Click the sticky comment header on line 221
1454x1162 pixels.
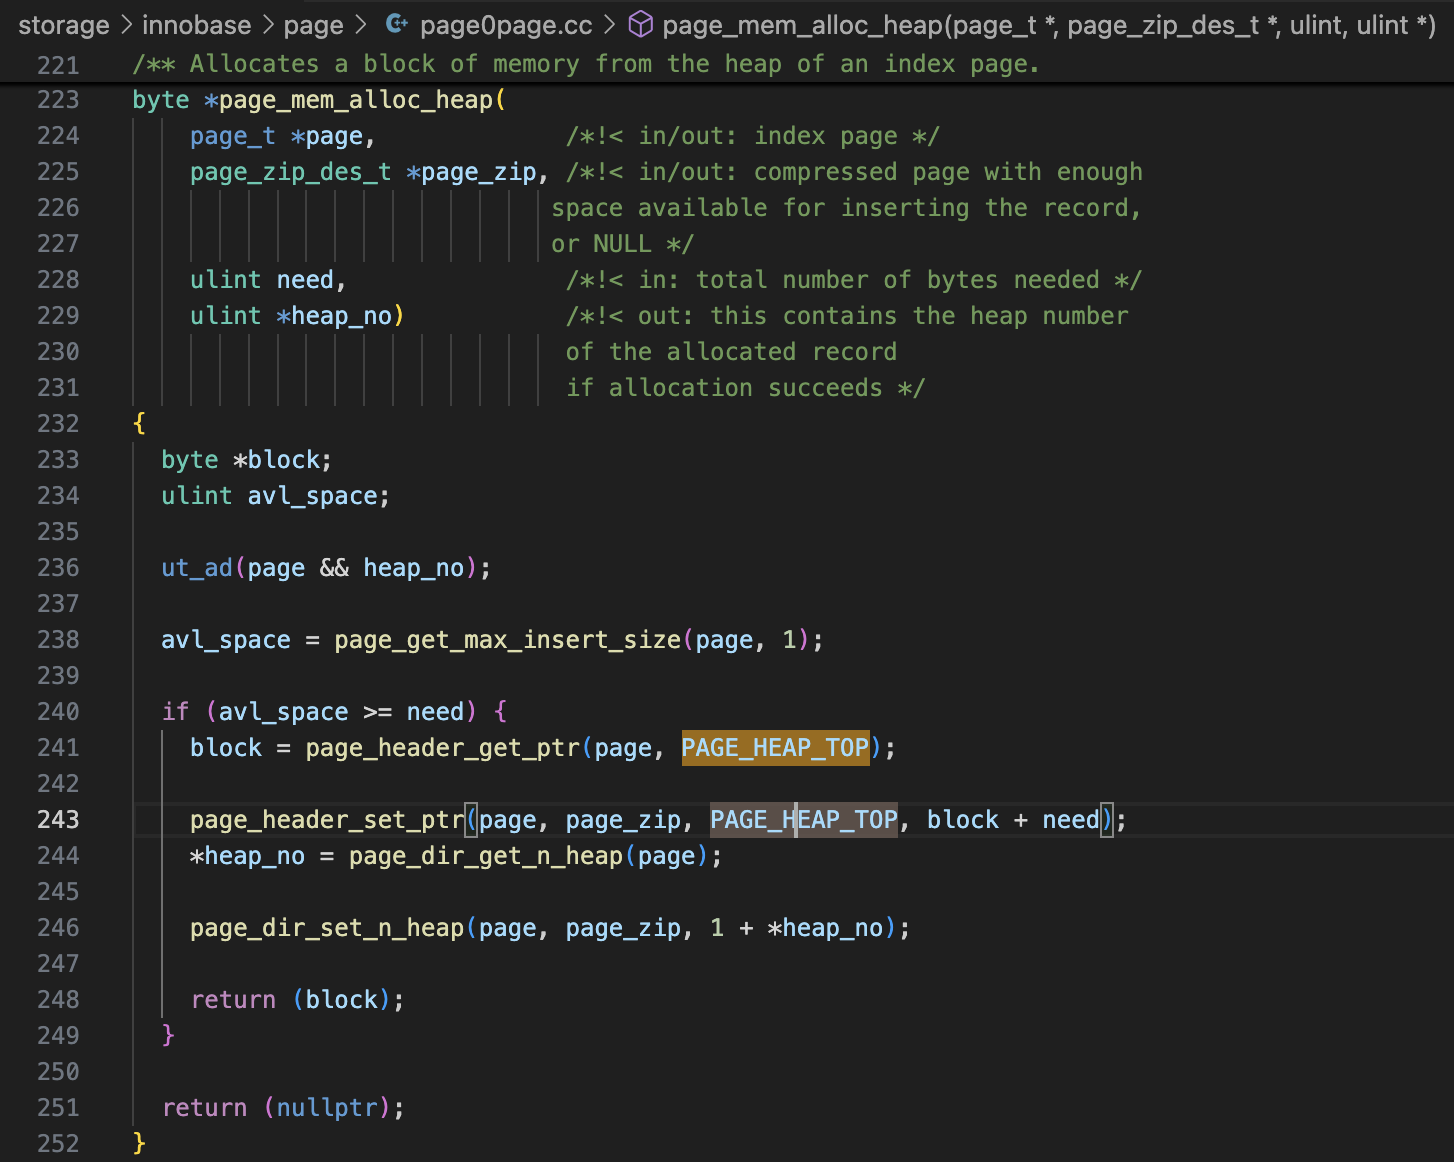click(586, 64)
